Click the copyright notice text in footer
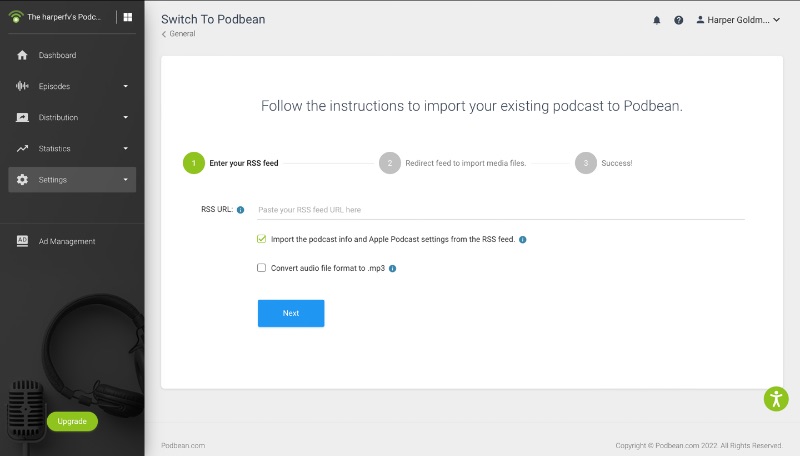 (x=699, y=445)
